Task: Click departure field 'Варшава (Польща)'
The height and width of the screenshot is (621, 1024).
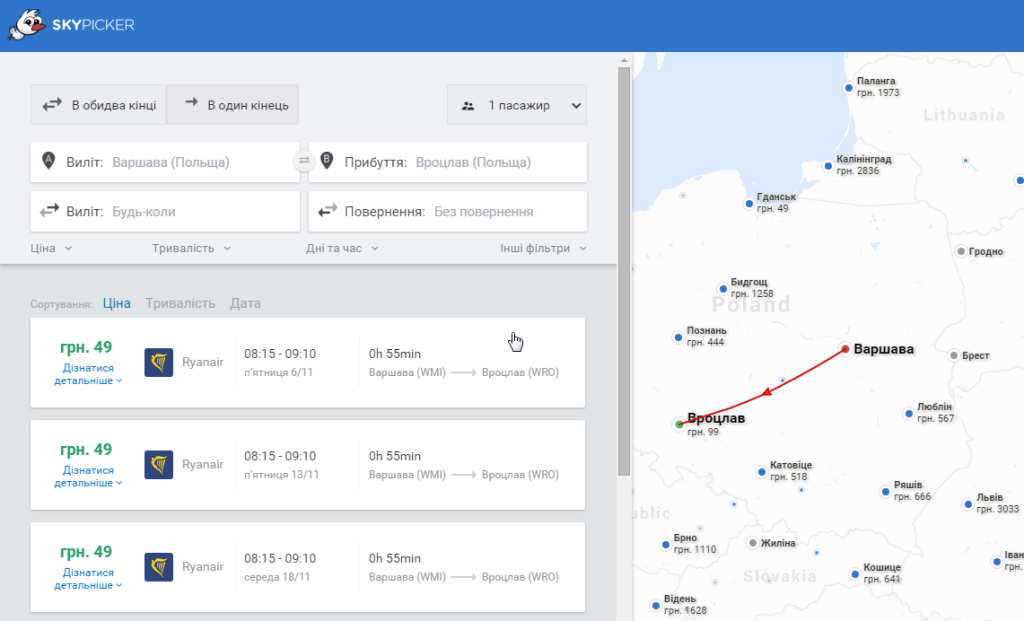Action: tap(165, 162)
